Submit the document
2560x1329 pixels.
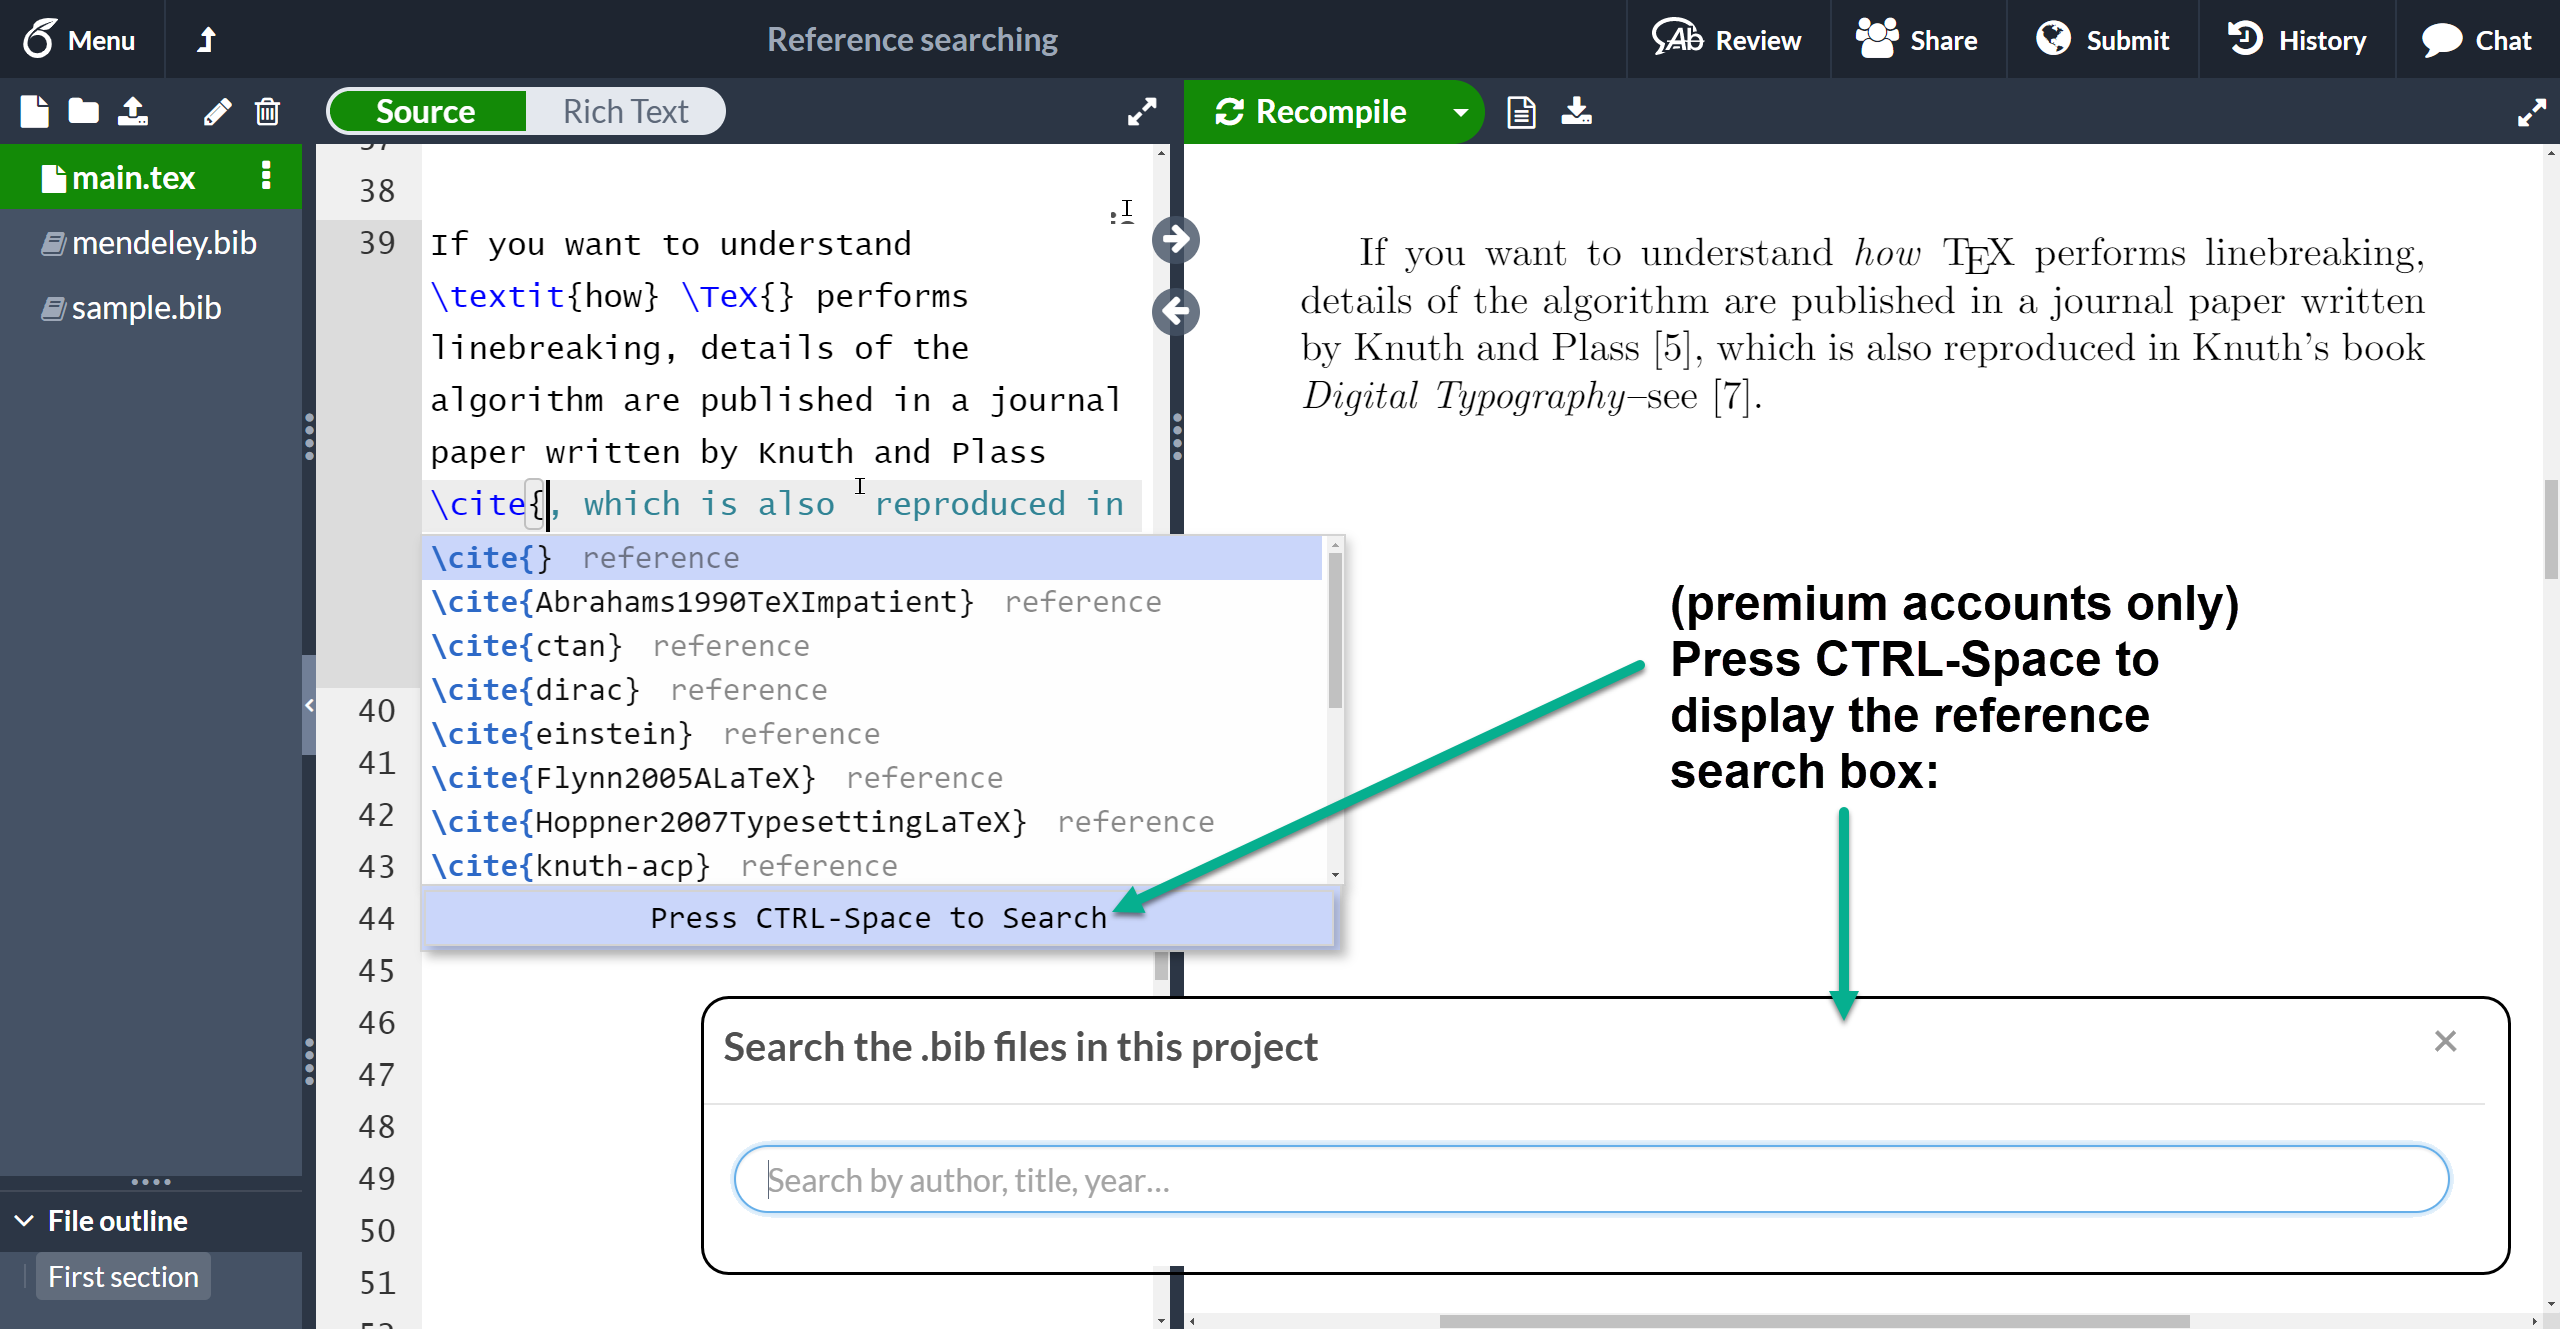coord(2128,37)
